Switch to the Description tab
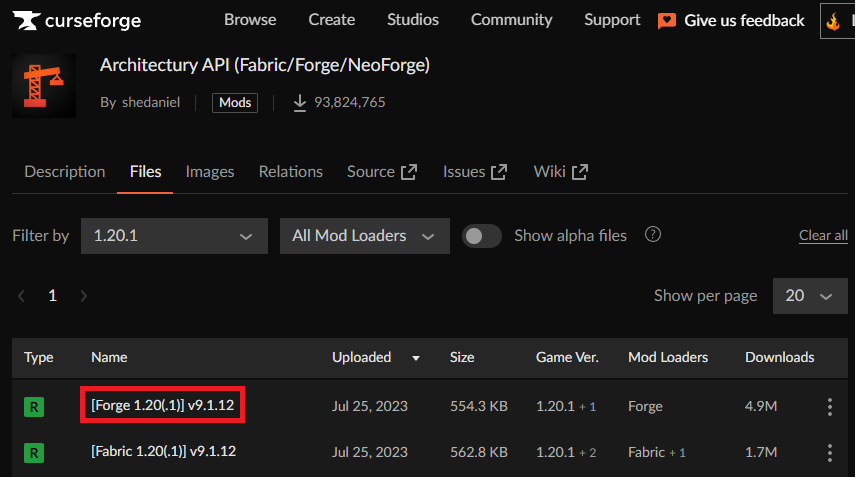 (x=65, y=172)
